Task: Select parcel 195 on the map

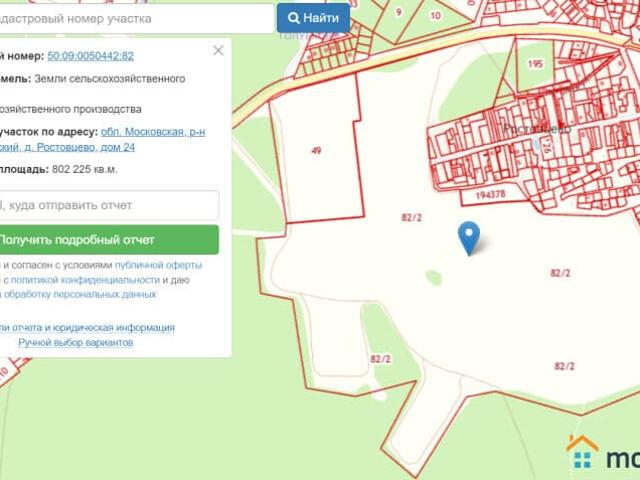Action: point(534,63)
